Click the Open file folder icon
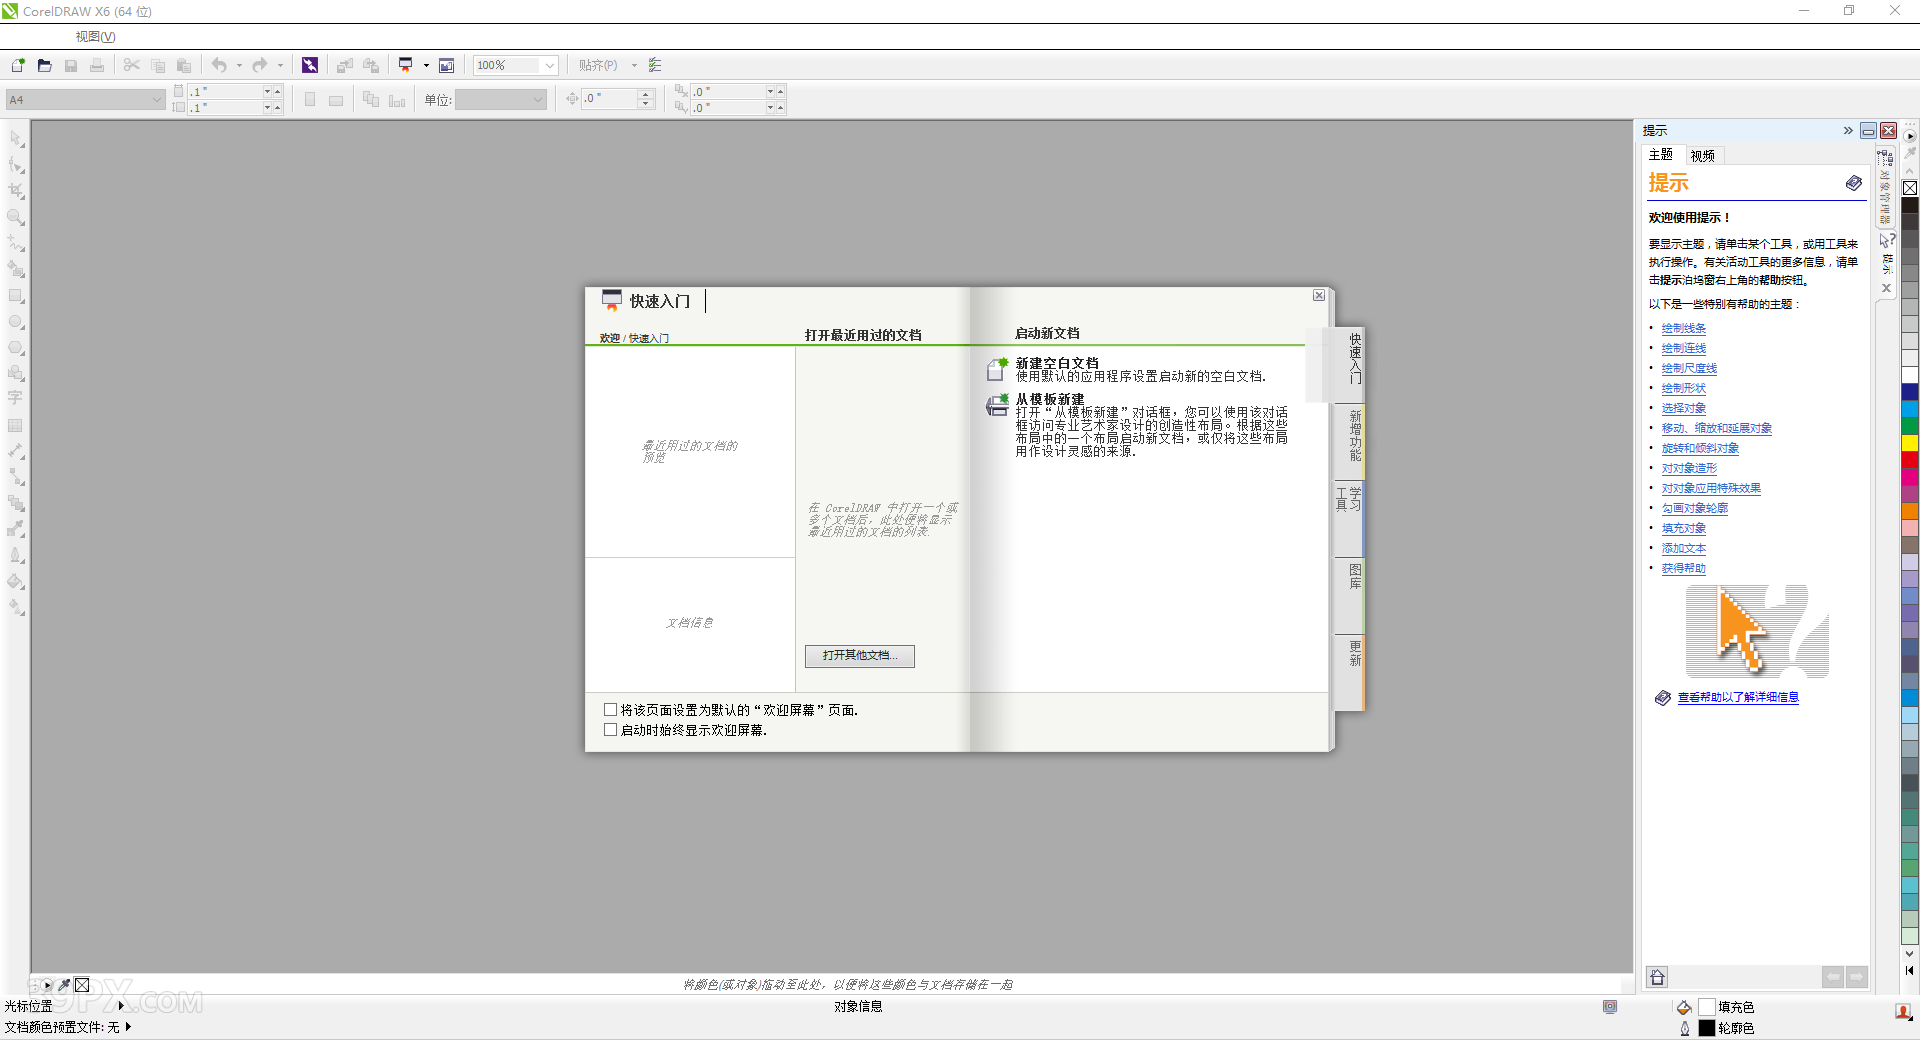 pos(44,65)
